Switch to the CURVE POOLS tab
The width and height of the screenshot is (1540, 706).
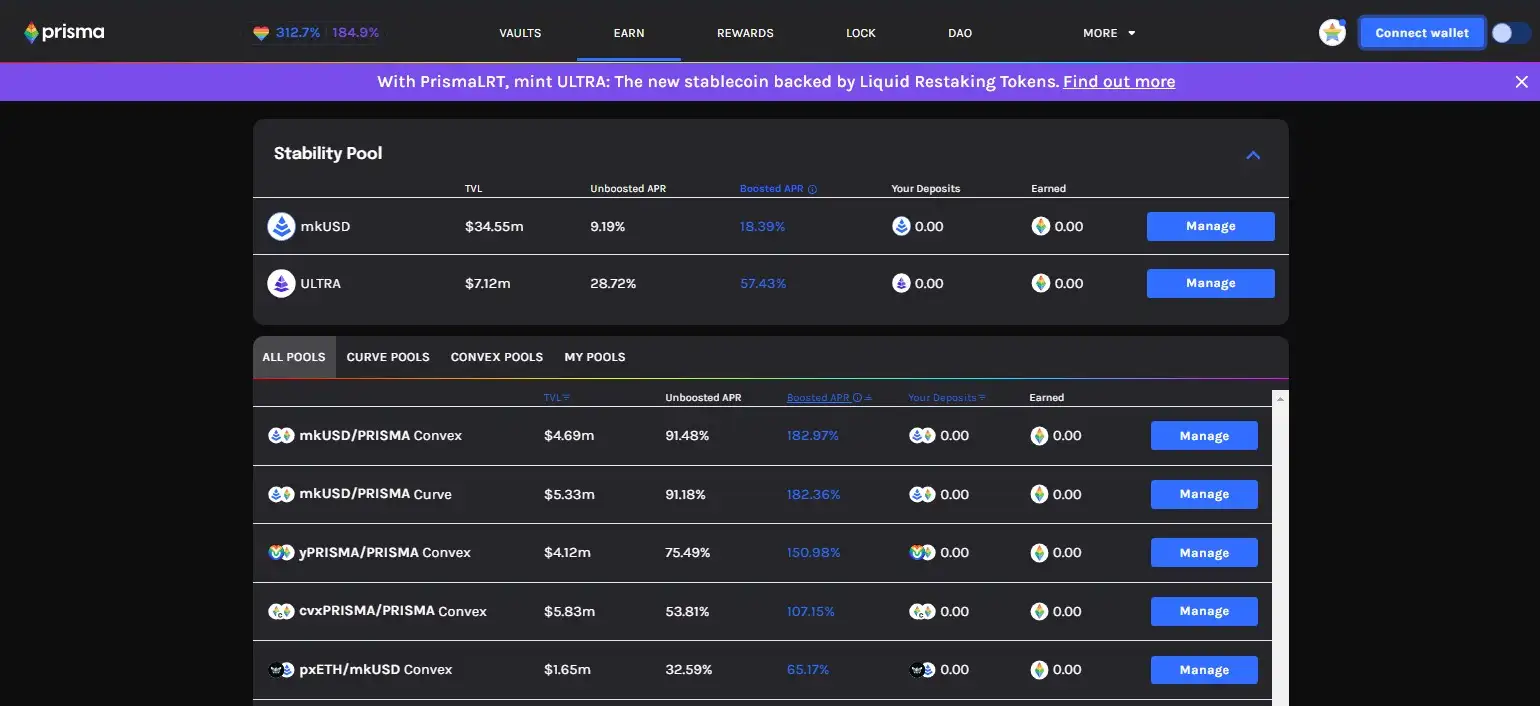coord(388,357)
